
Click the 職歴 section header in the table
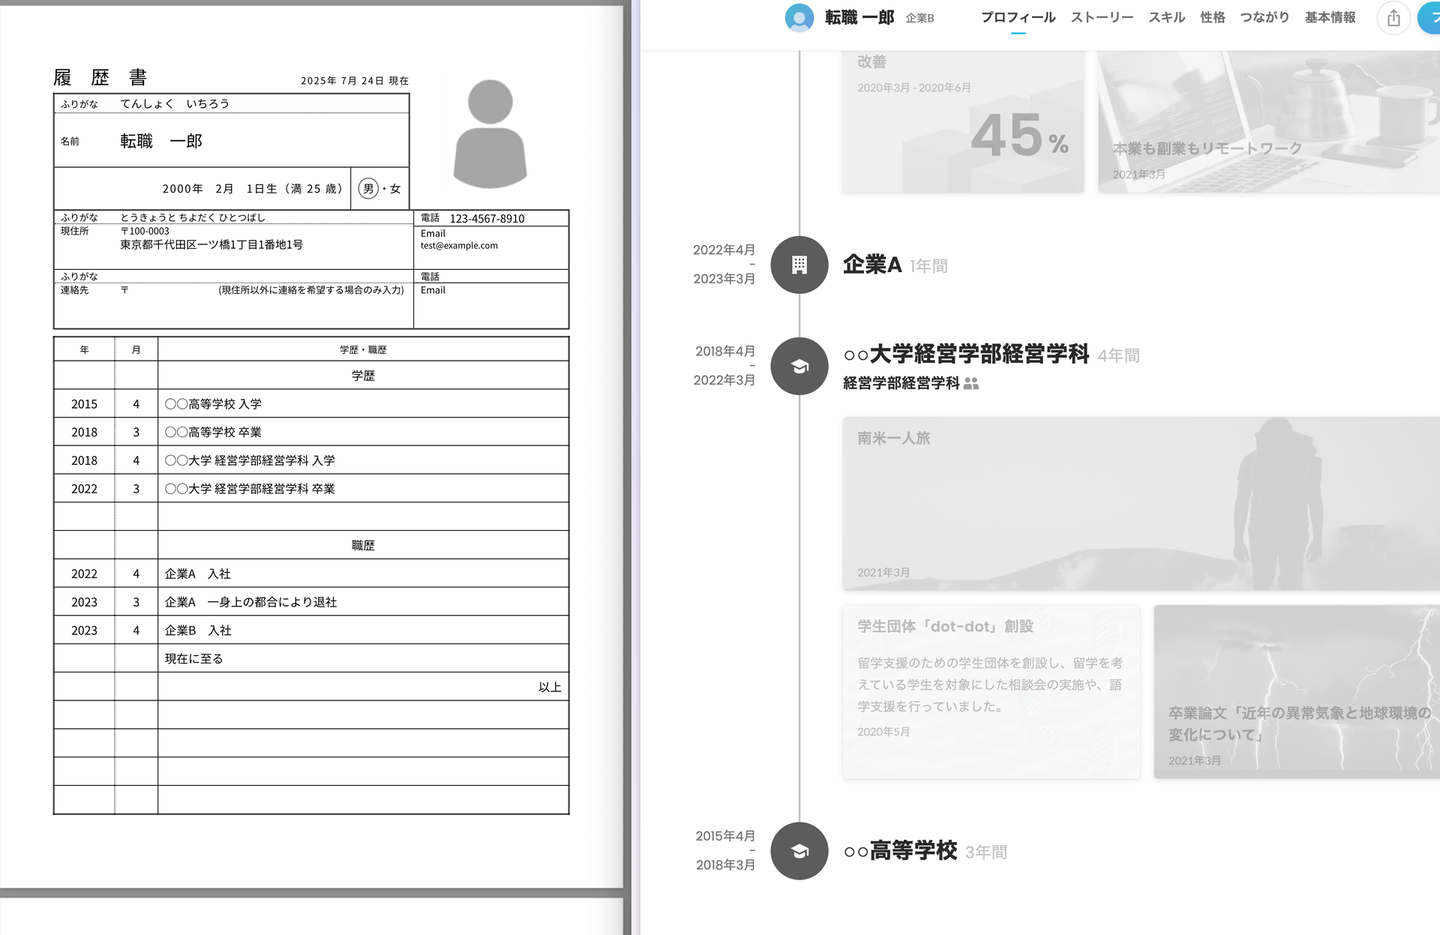pos(363,546)
